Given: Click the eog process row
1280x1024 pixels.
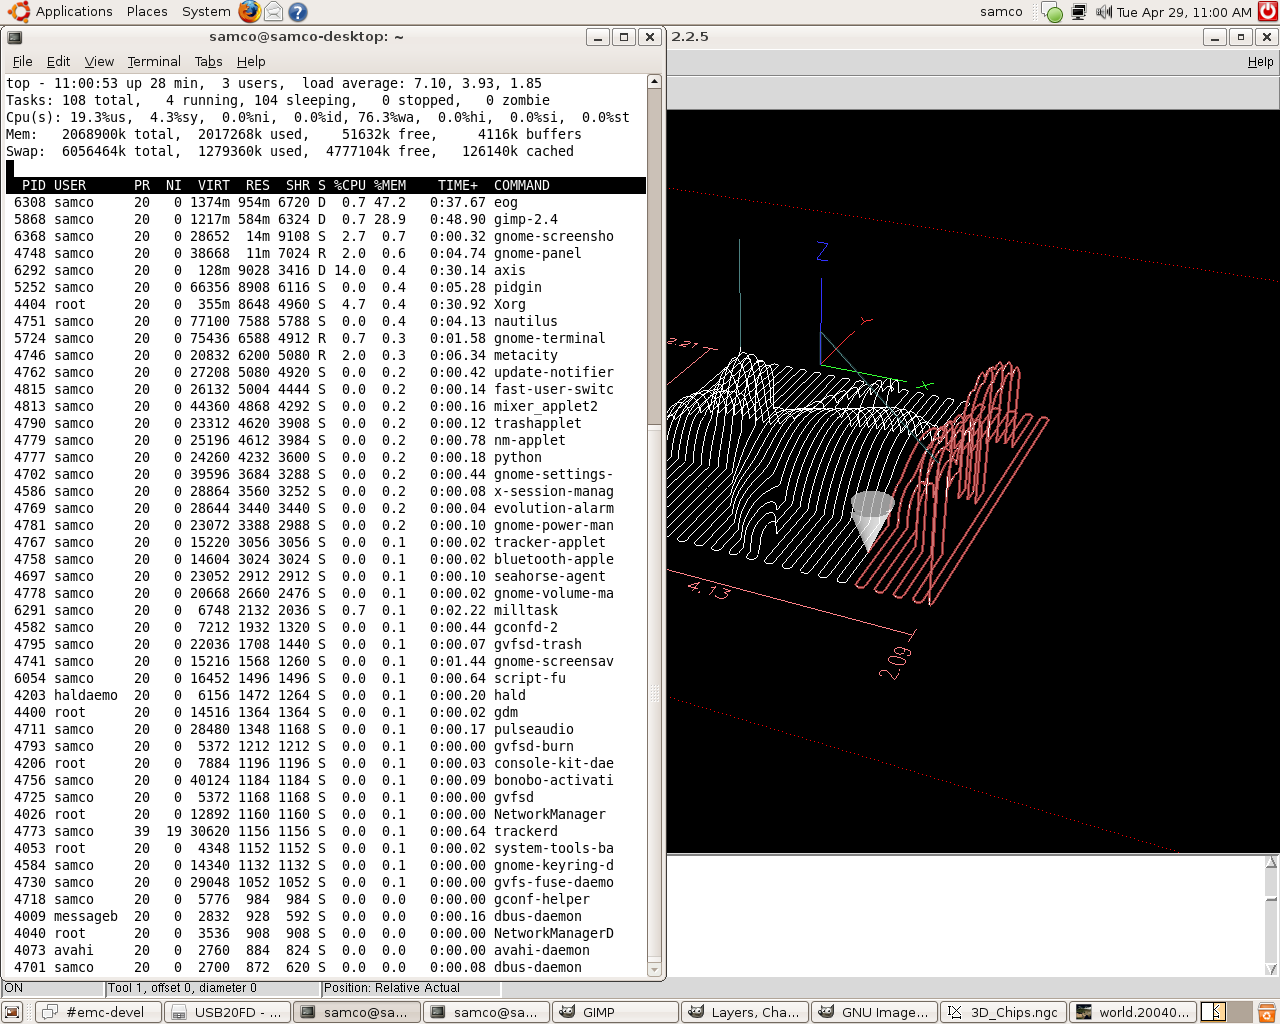Looking at the screenshot, I should pyautogui.click(x=326, y=202).
